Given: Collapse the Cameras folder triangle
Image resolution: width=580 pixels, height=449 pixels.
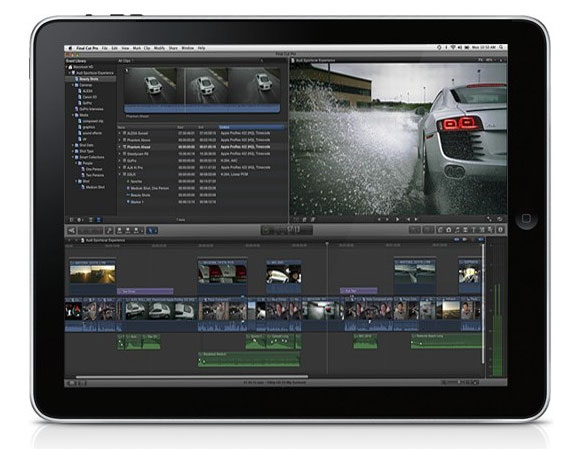Looking at the screenshot, I should coord(73,85).
